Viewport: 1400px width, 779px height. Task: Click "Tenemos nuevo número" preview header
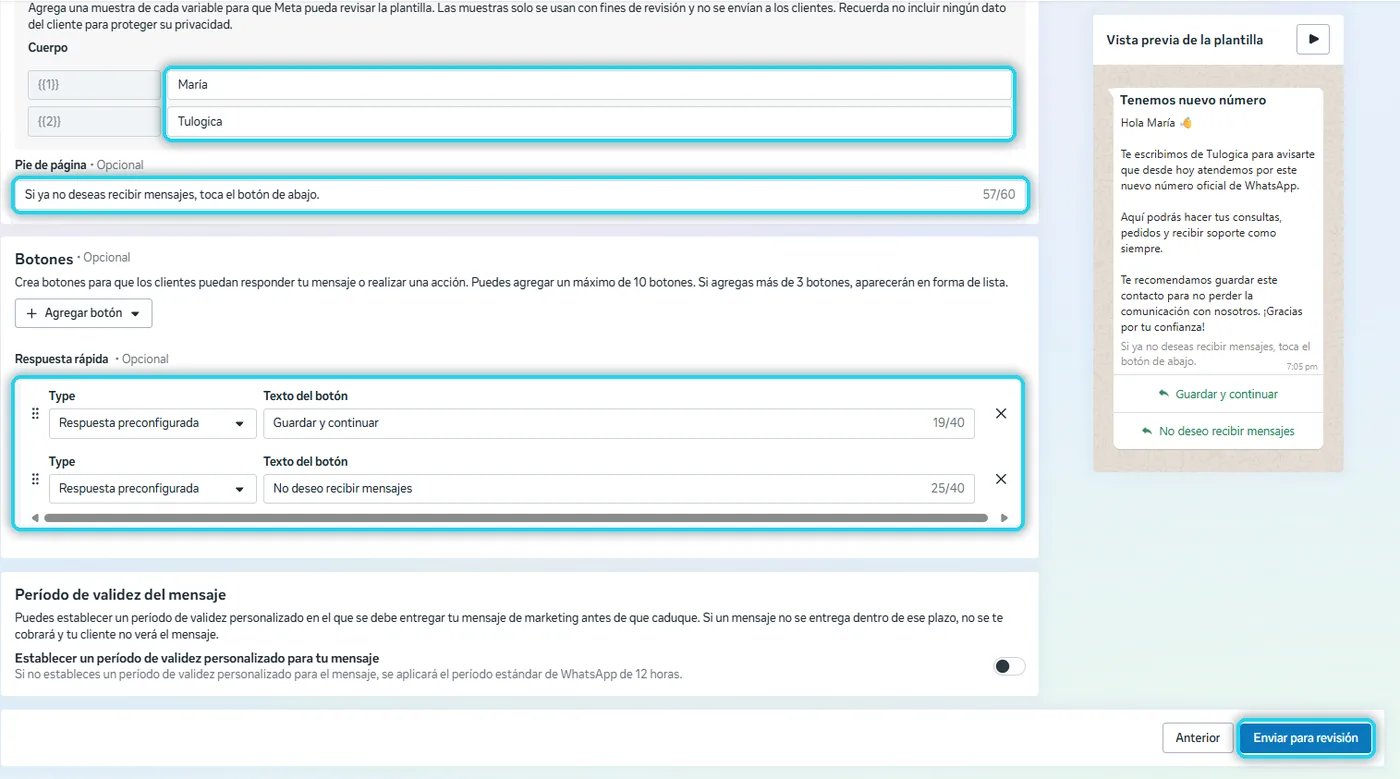pos(1193,100)
